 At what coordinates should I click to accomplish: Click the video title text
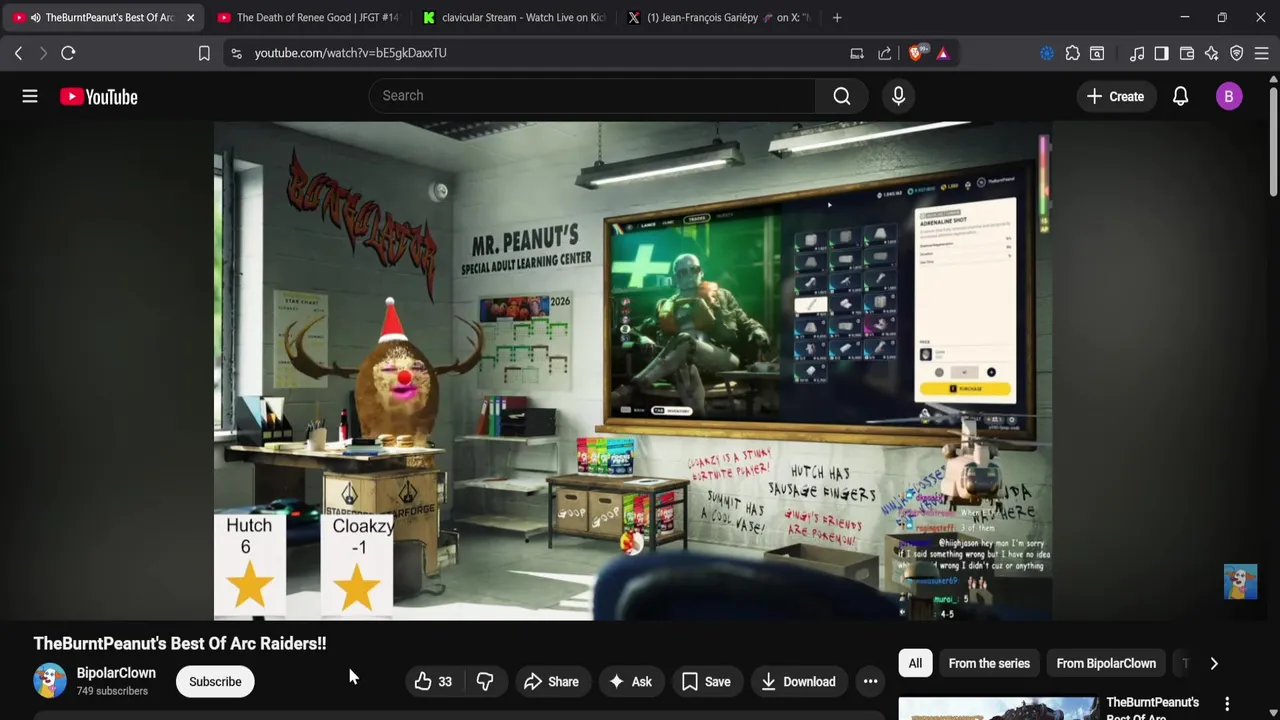[180, 644]
